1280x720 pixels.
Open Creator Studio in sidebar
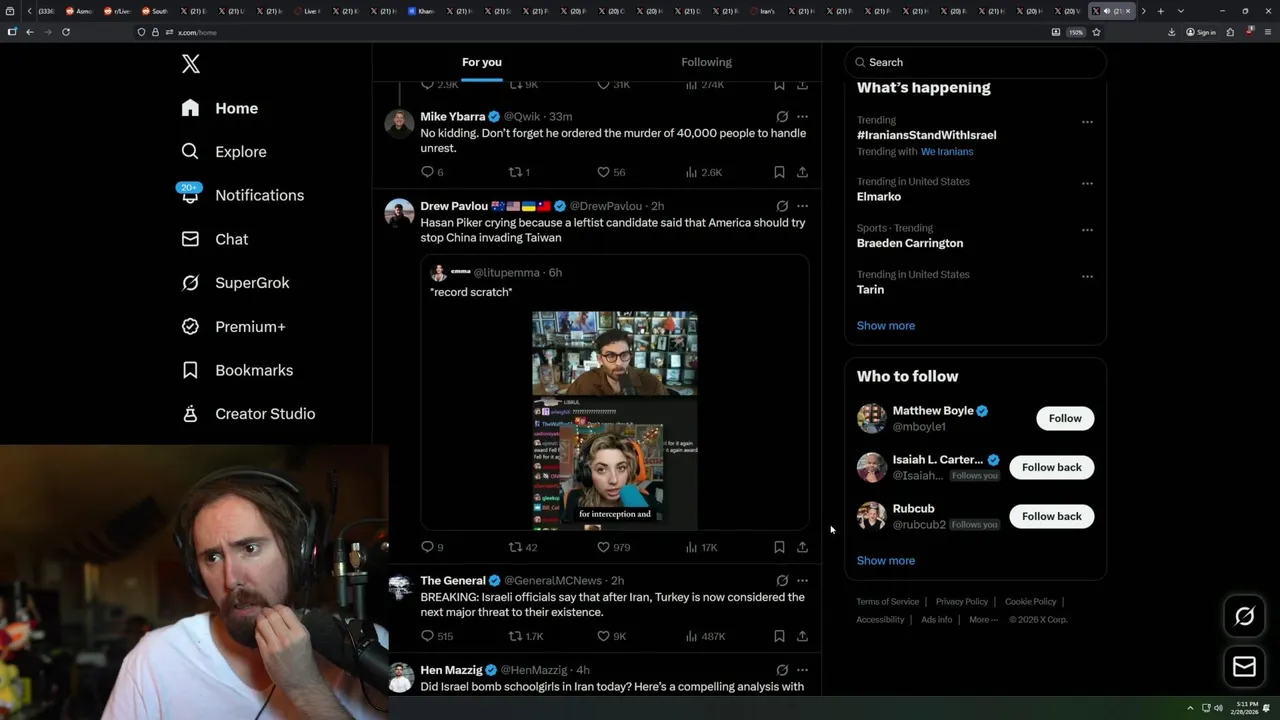[248, 414]
